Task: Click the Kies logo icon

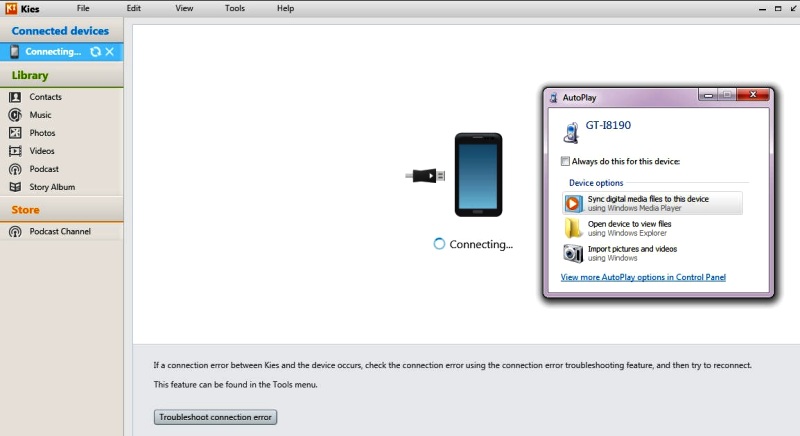Action: tap(11, 8)
